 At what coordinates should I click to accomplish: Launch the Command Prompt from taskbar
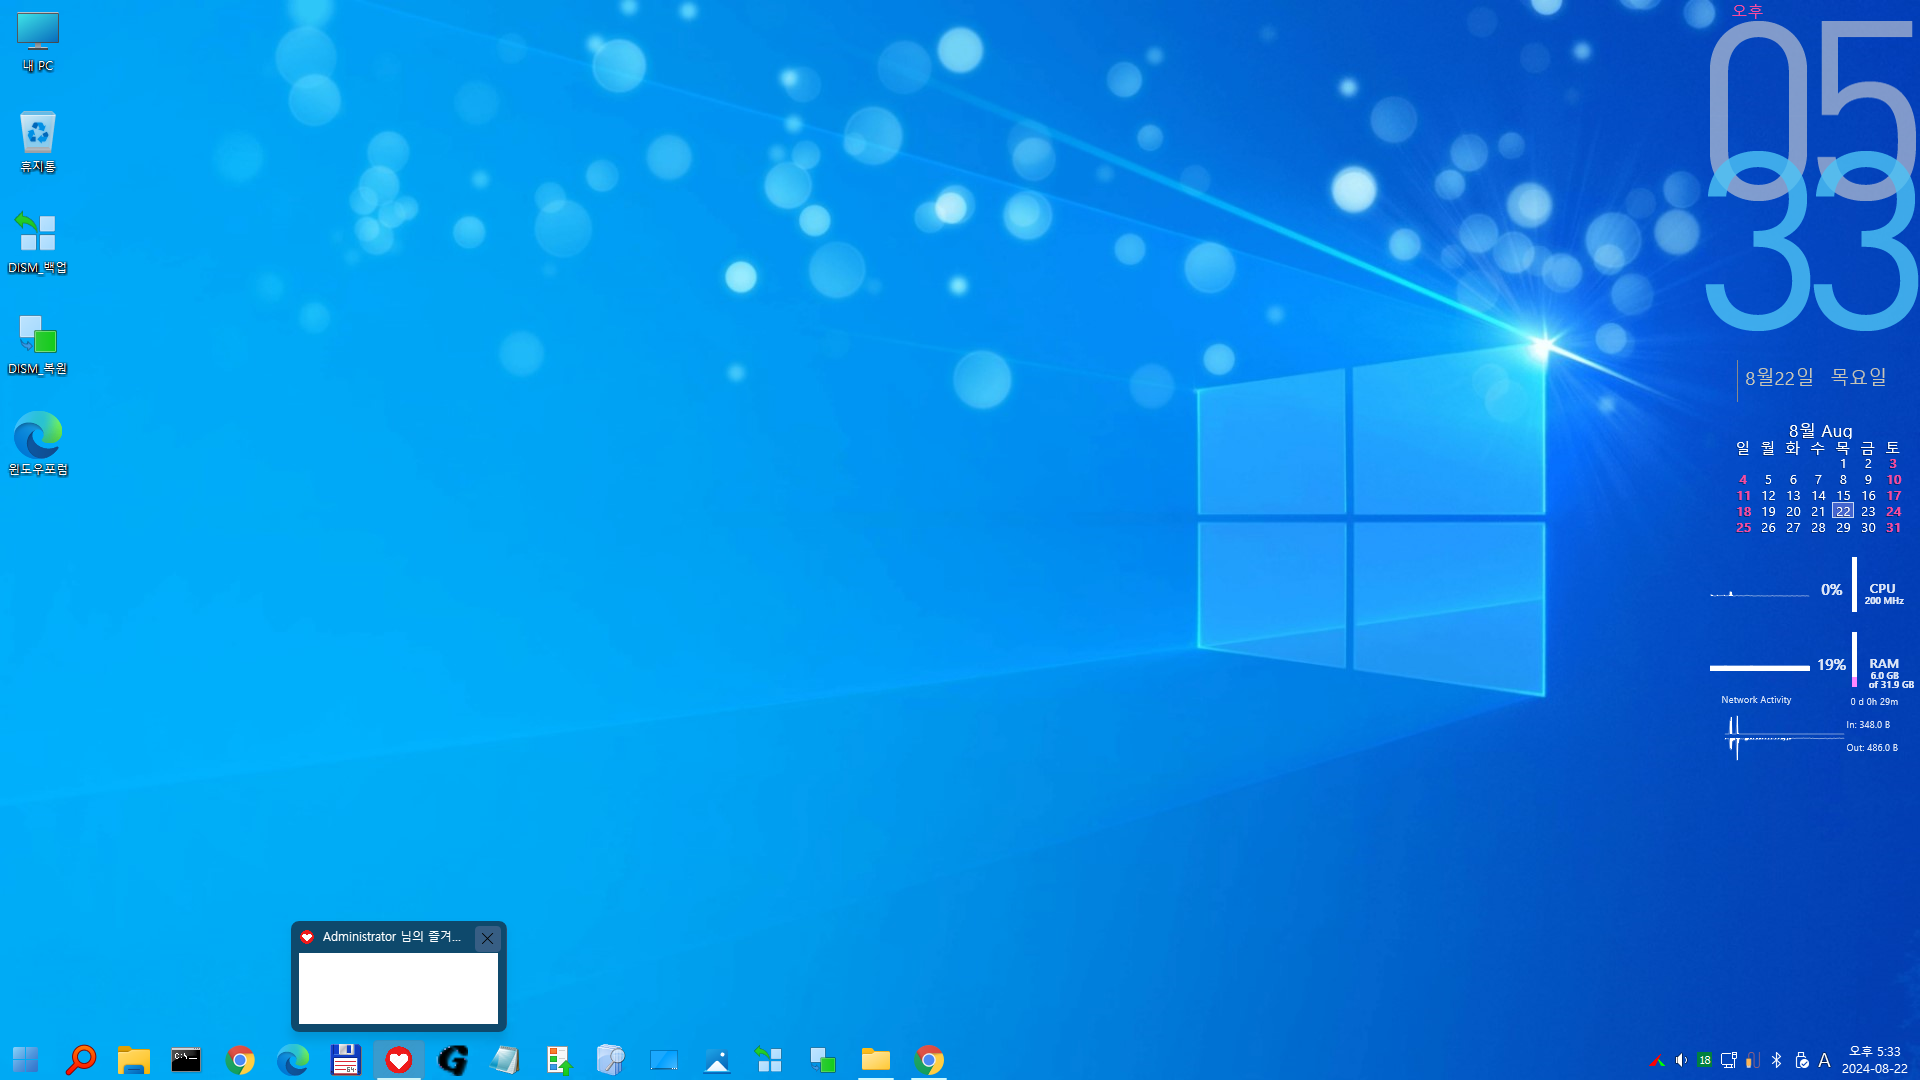[x=186, y=1059]
